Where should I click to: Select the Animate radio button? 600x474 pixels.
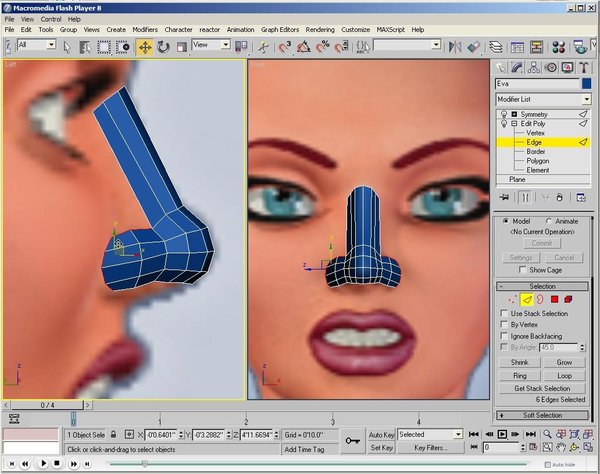click(x=549, y=222)
